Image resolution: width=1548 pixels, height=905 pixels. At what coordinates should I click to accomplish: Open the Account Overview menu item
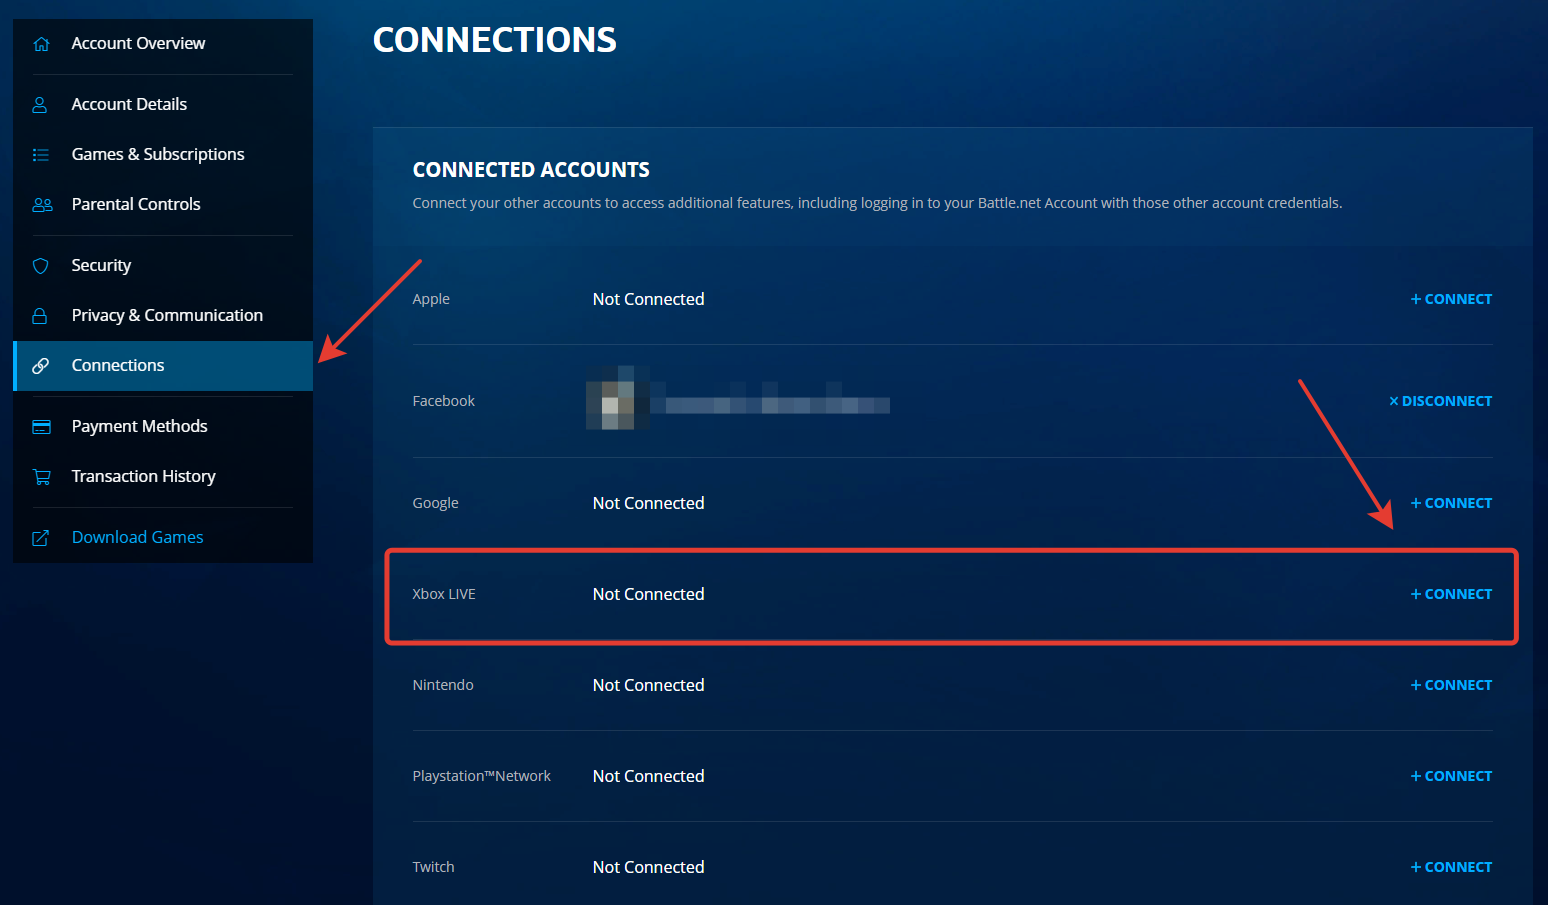click(138, 44)
